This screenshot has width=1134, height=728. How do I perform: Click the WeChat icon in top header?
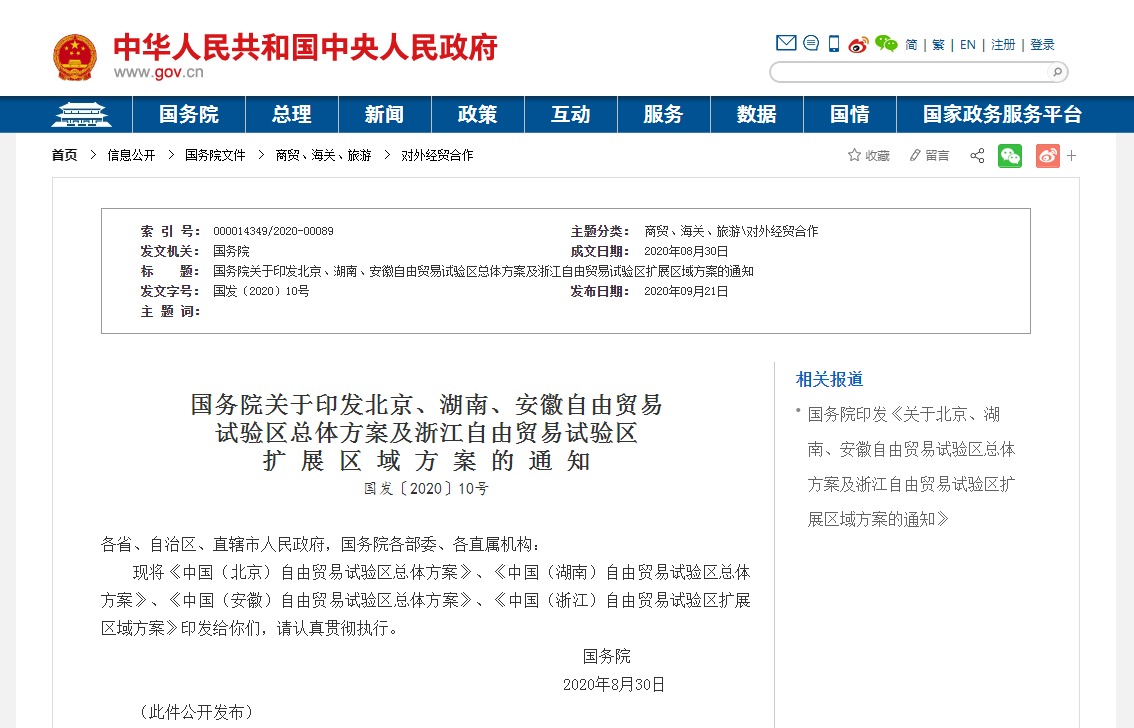tap(886, 44)
